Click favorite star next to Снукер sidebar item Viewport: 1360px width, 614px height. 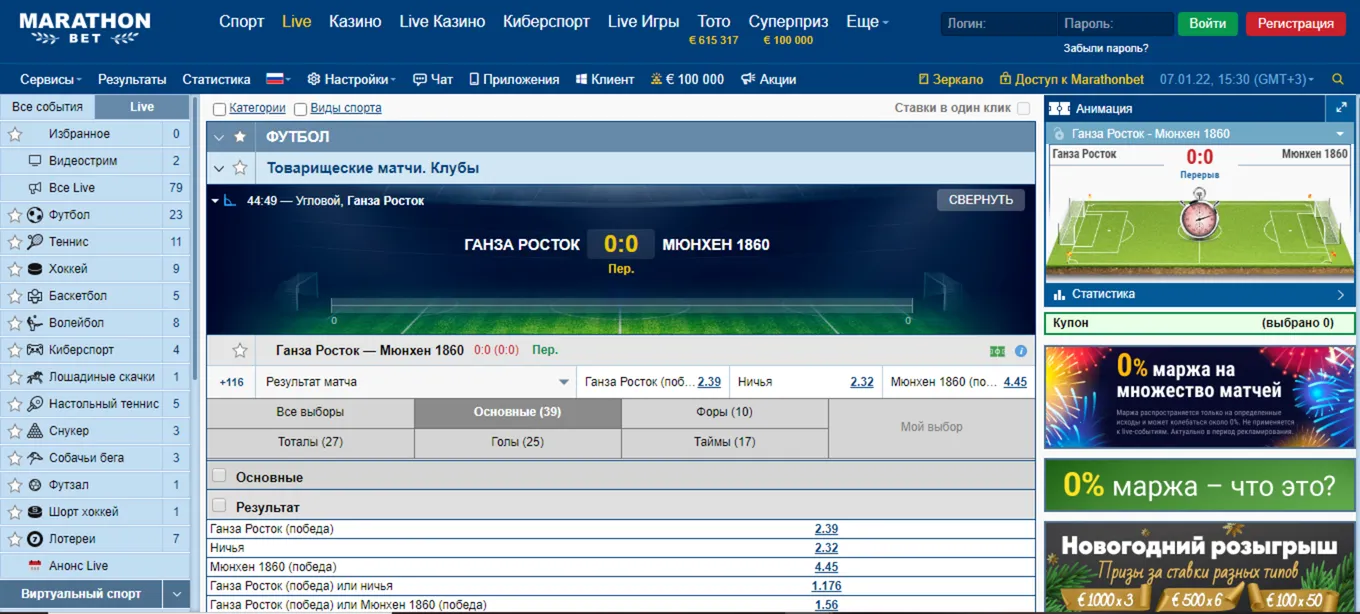(x=14, y=431)
